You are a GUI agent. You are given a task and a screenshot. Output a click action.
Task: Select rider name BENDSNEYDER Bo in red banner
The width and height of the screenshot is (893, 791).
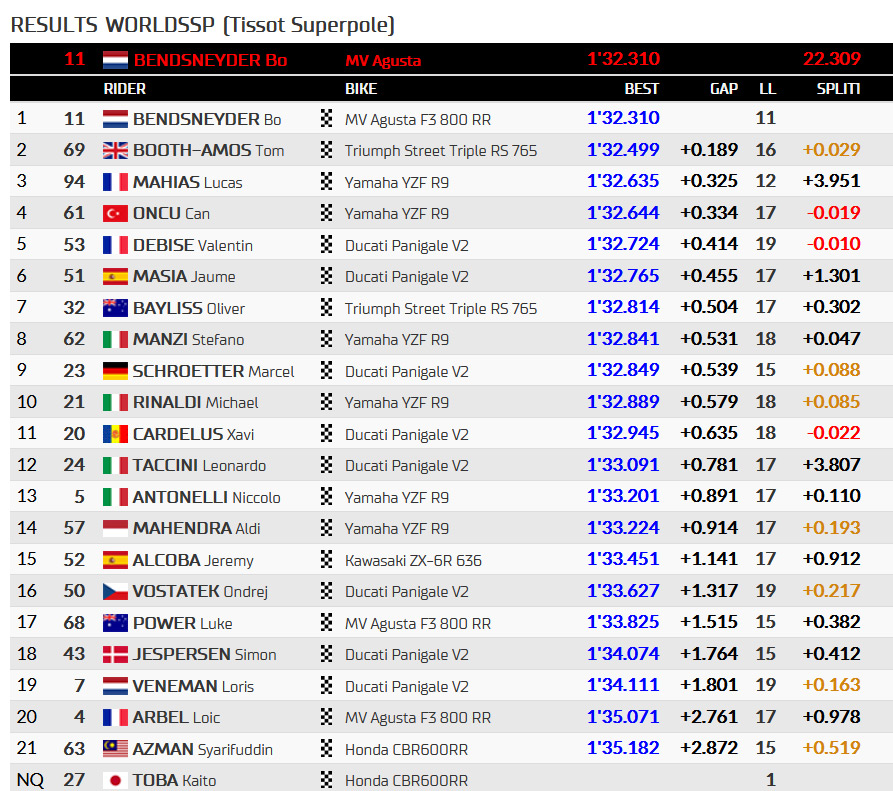(x=210, y=60)
